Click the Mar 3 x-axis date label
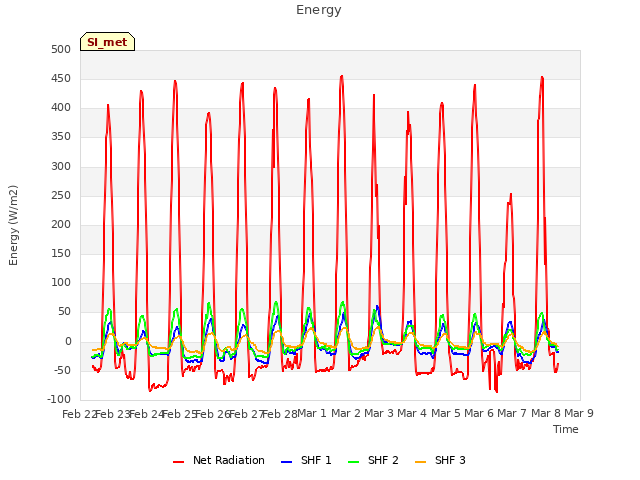Screen dimensions: 640x480 point(379,413)
